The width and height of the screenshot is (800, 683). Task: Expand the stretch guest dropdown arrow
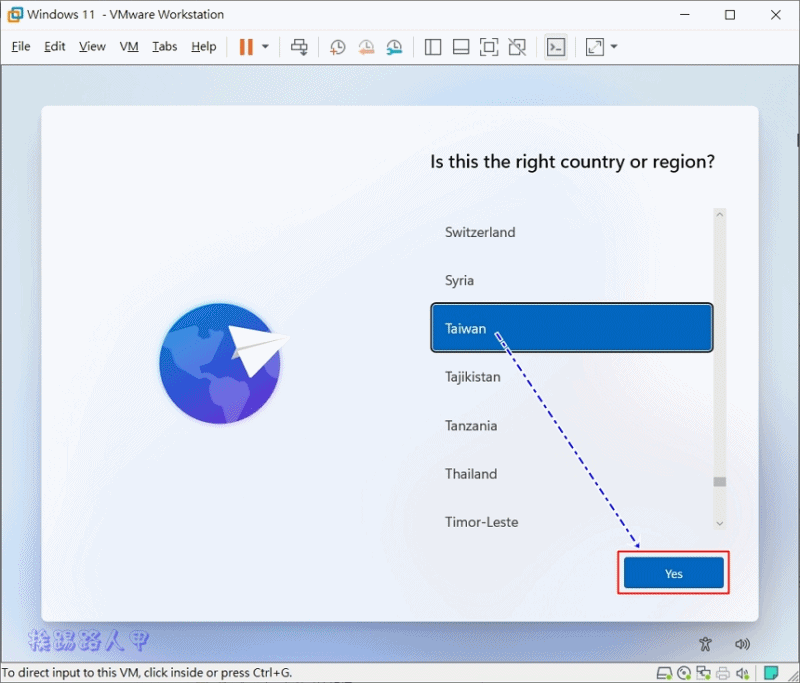click(x=614, y=47)
